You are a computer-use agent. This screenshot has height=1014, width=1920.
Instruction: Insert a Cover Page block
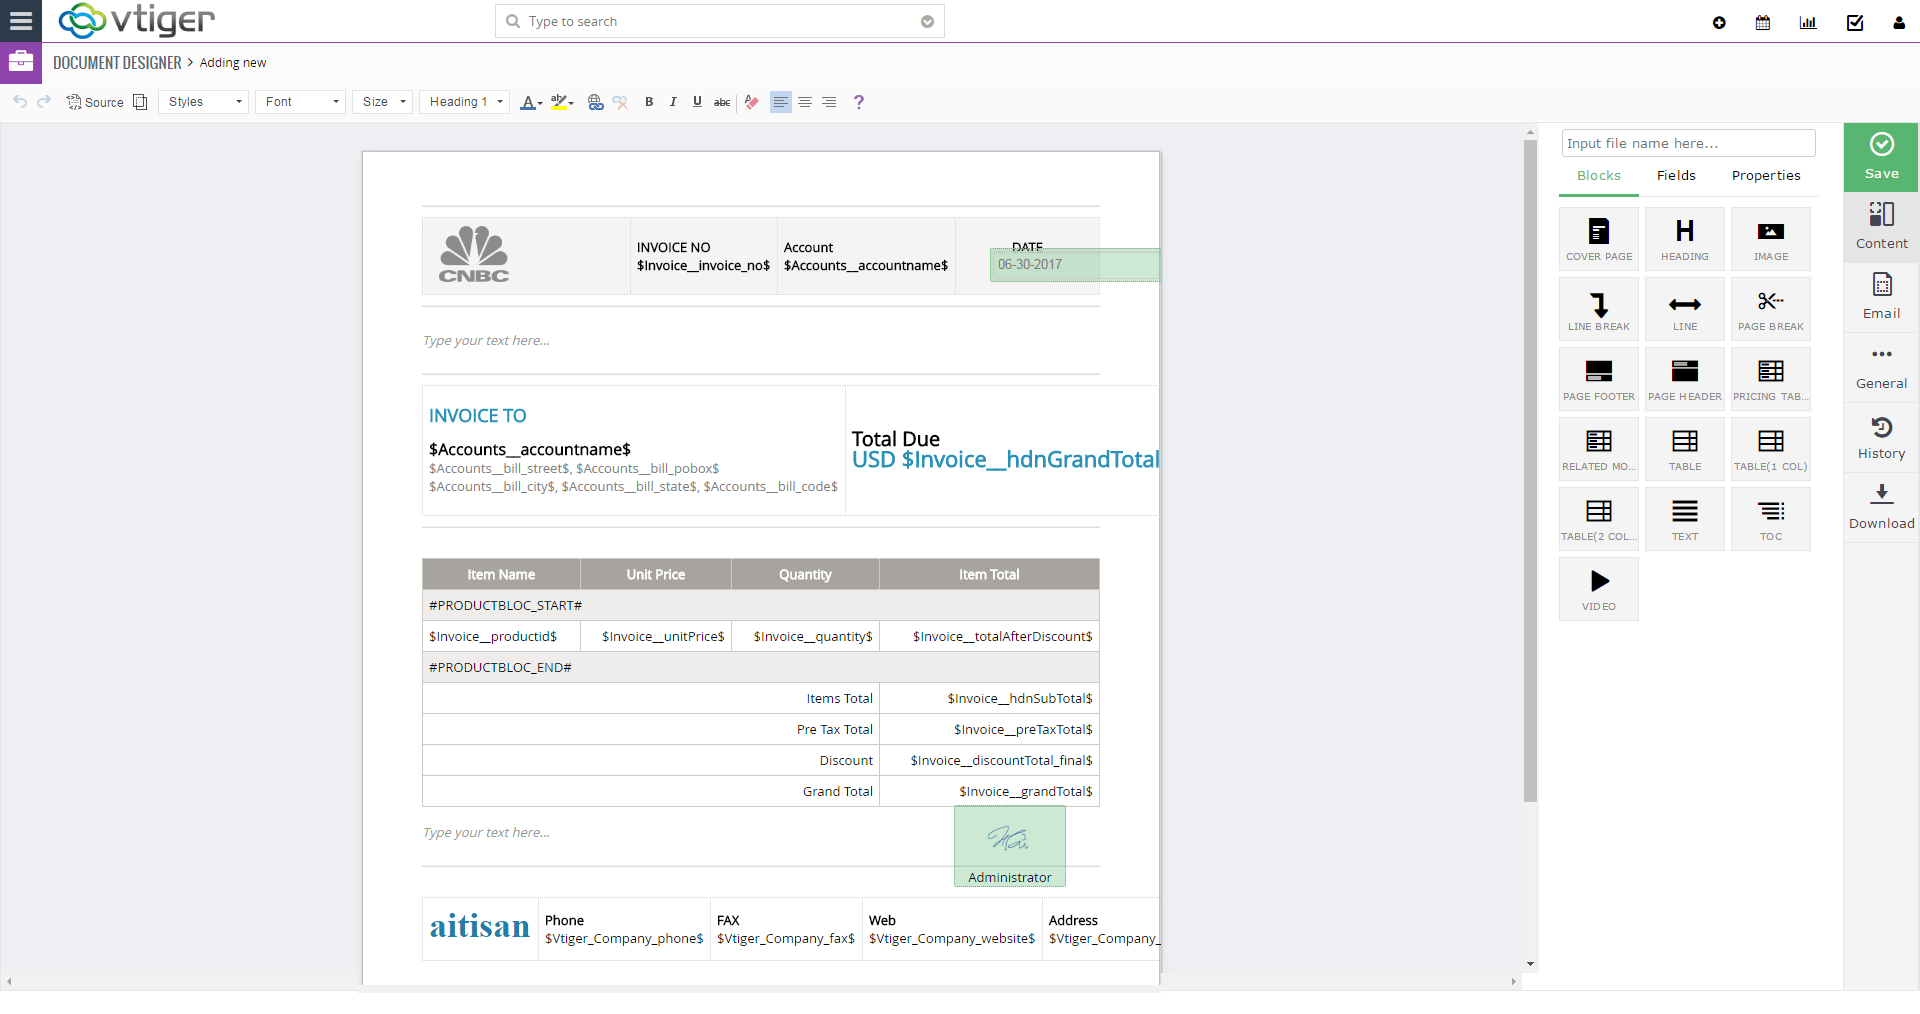(x=1598, y=238)
